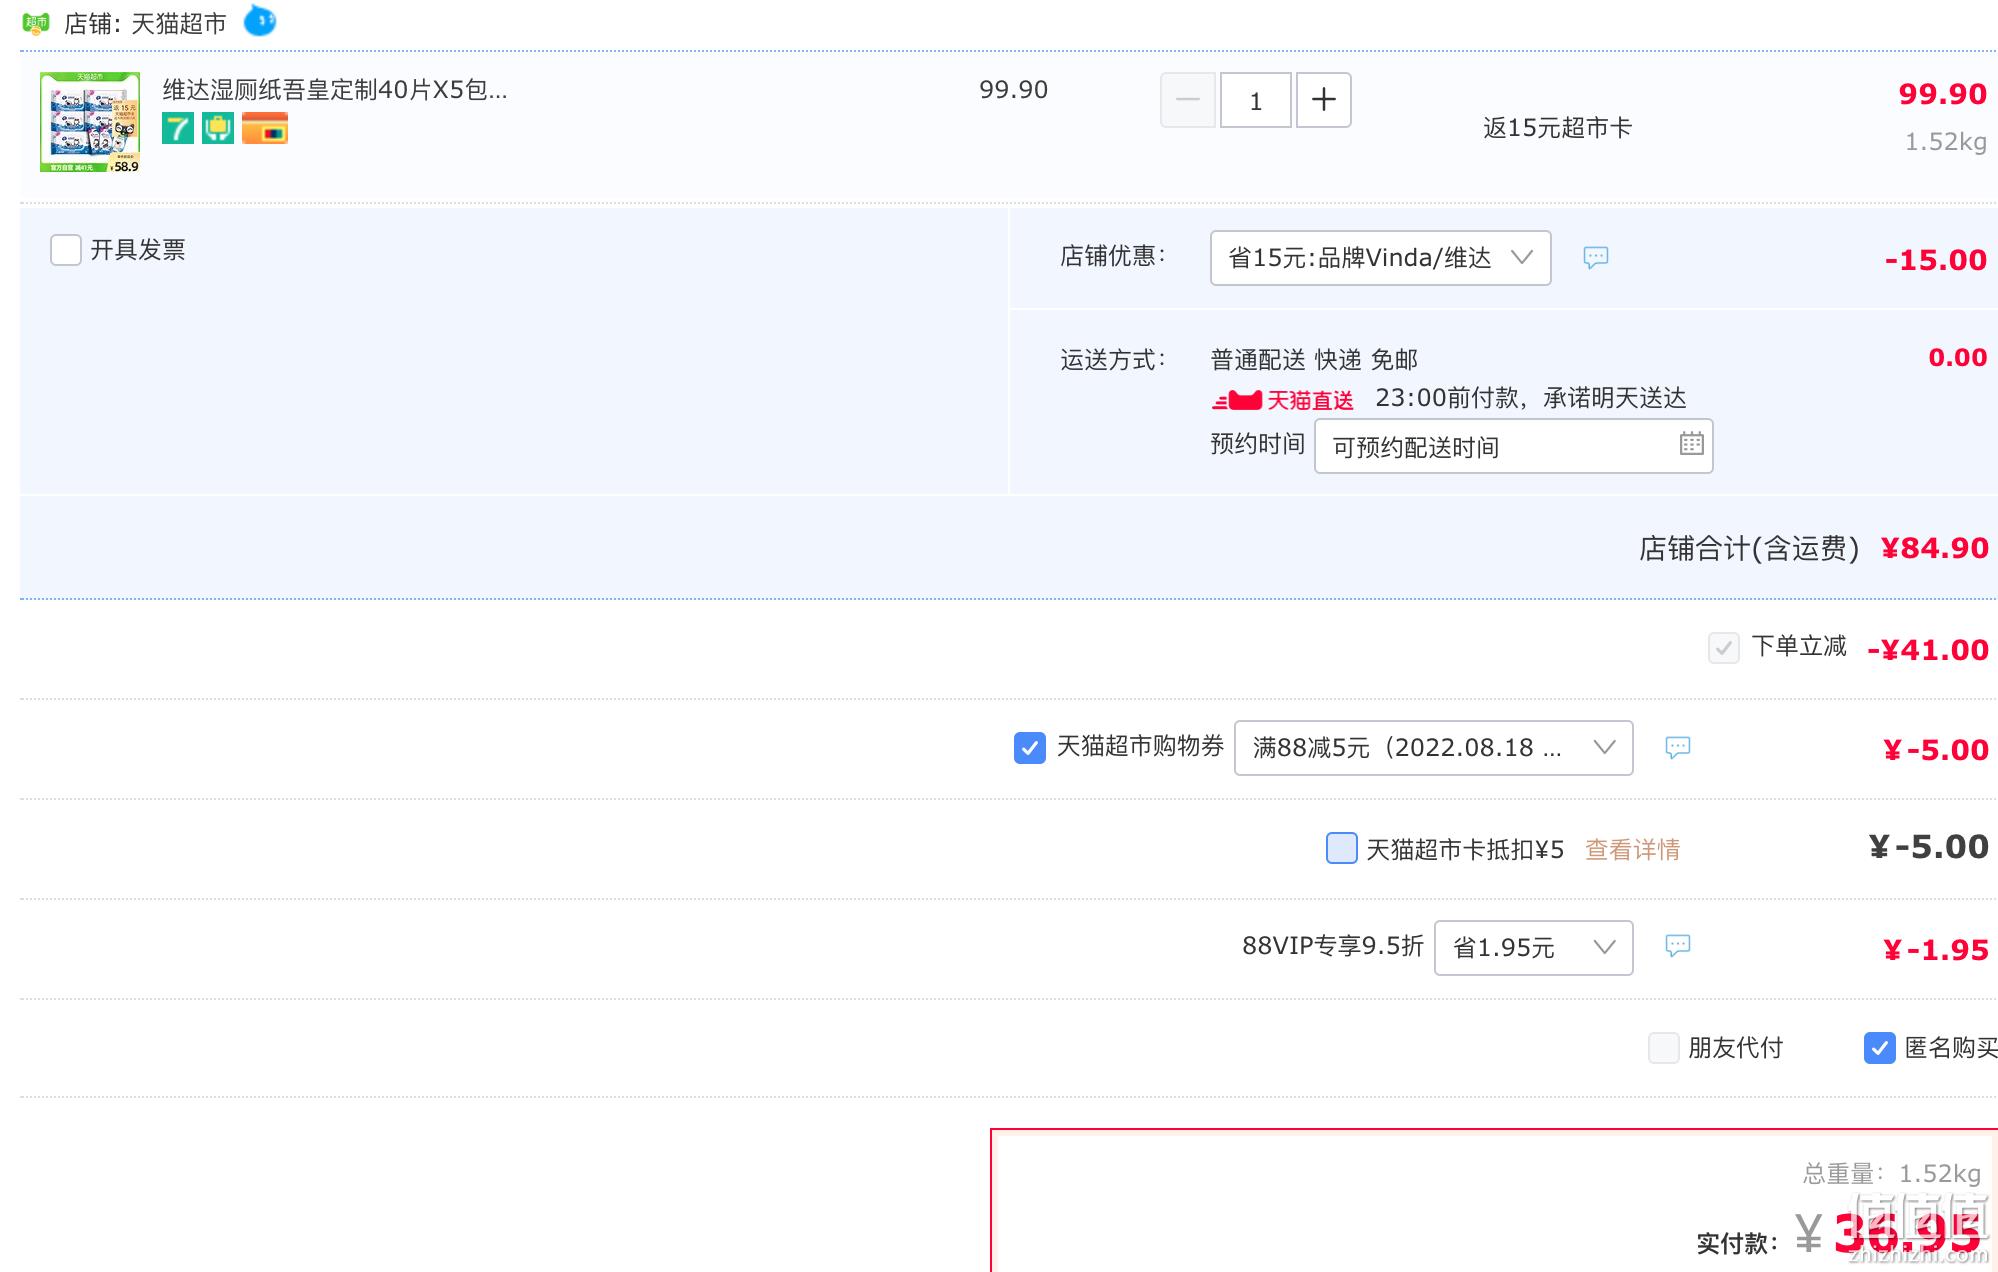1998x1272 pixels.
Task: Click the -15.00 store discount amount
Action: pos(1936,260)
